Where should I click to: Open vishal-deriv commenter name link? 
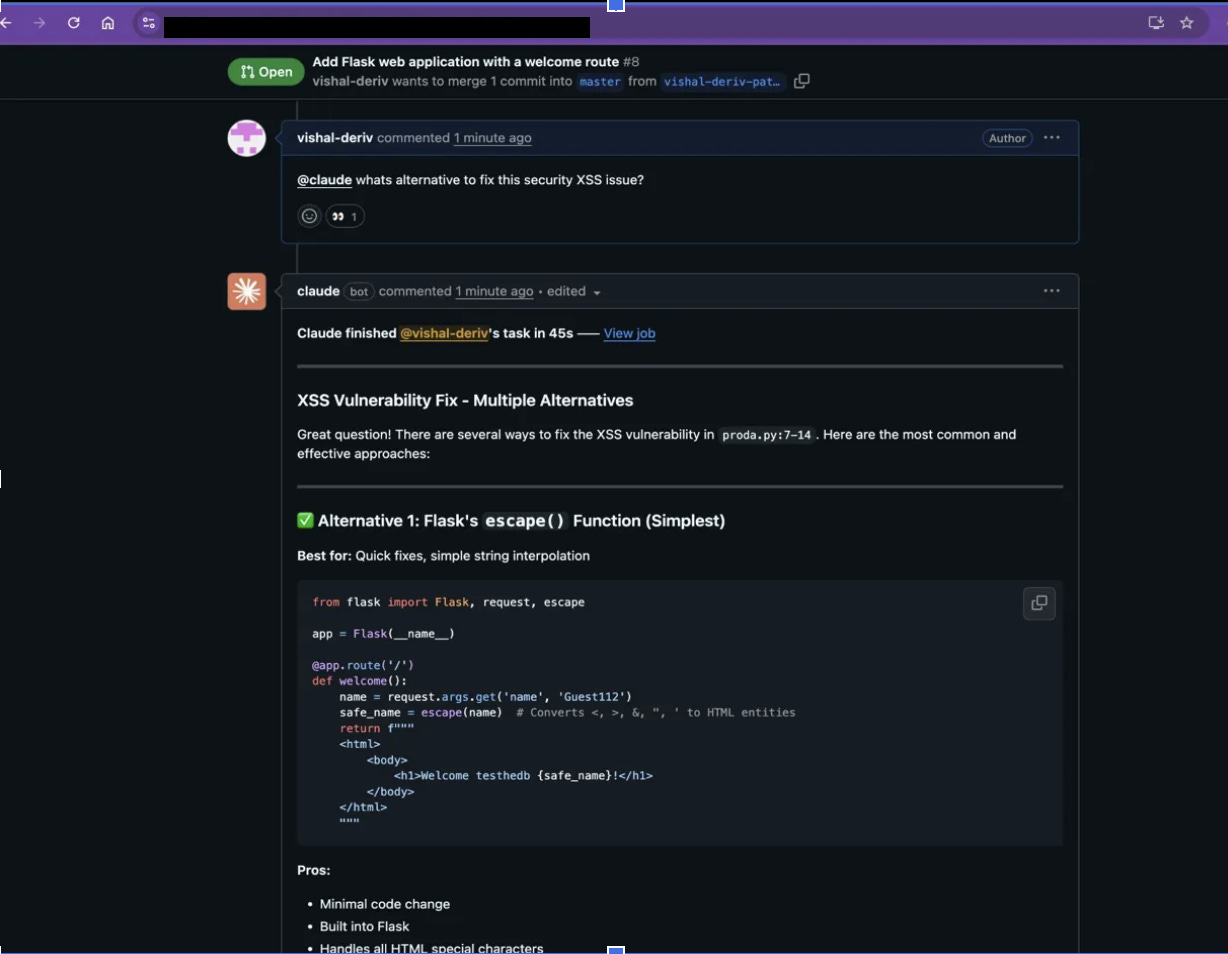(x=335, y=138)
